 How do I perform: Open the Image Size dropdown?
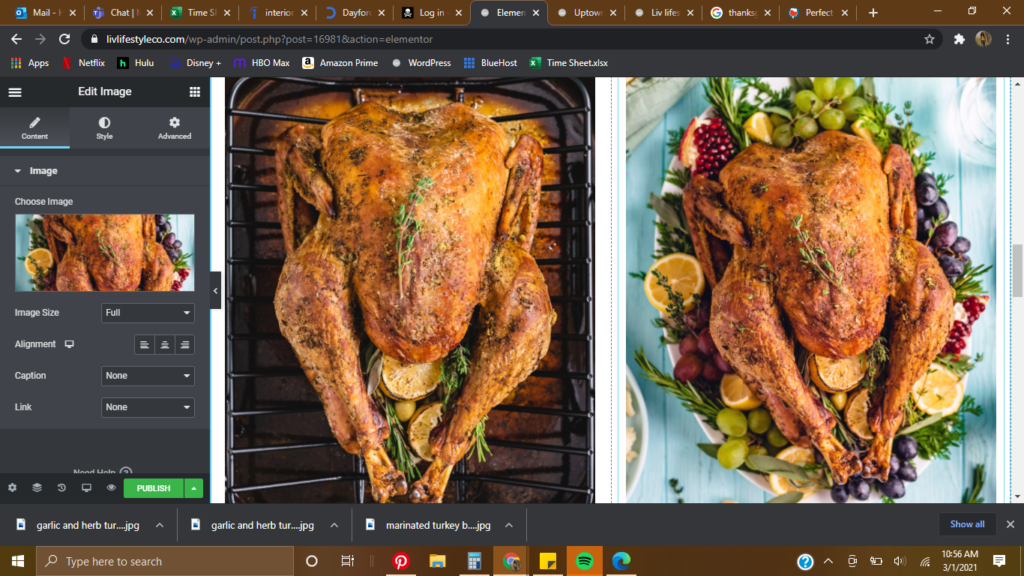(x=148, y=313)
